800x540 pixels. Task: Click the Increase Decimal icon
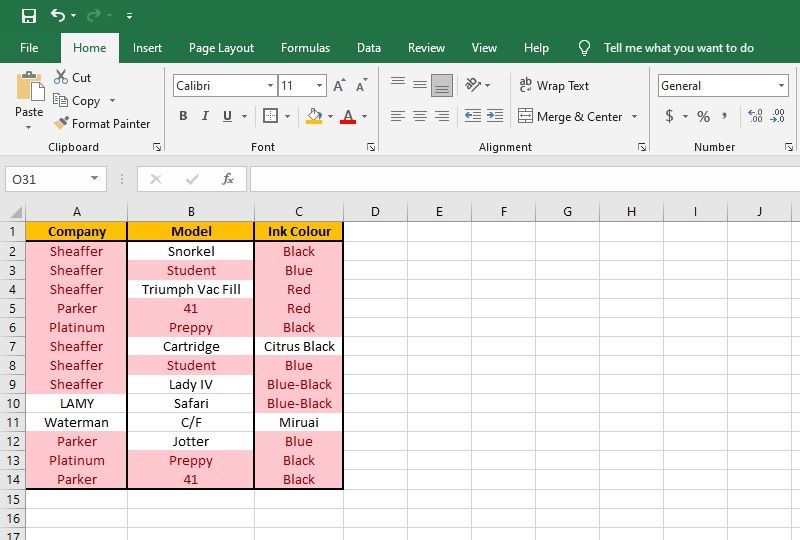[x=755, y=116]
